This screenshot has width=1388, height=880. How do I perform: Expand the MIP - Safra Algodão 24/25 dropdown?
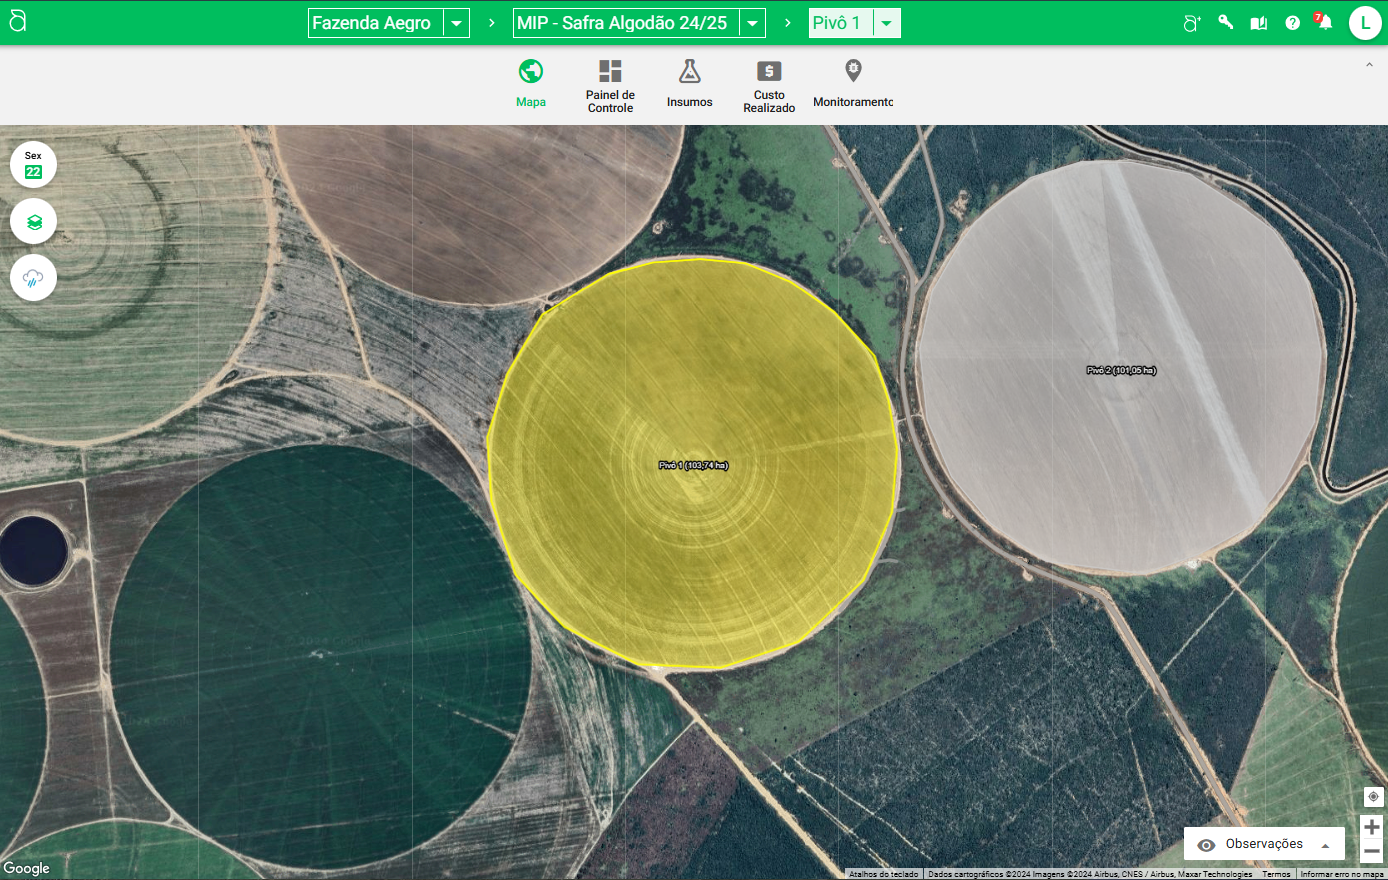coord(752,23)
